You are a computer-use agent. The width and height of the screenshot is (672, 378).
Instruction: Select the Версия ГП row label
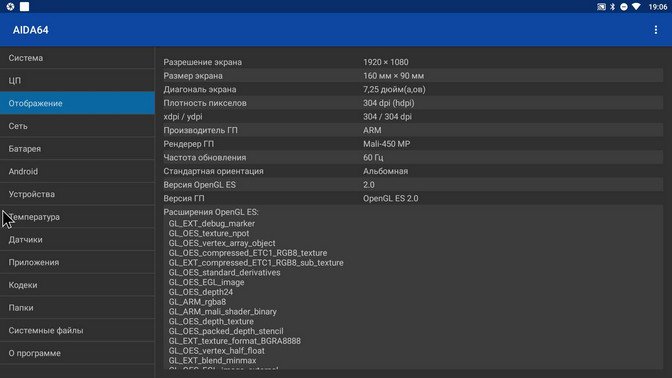[184, 198]
